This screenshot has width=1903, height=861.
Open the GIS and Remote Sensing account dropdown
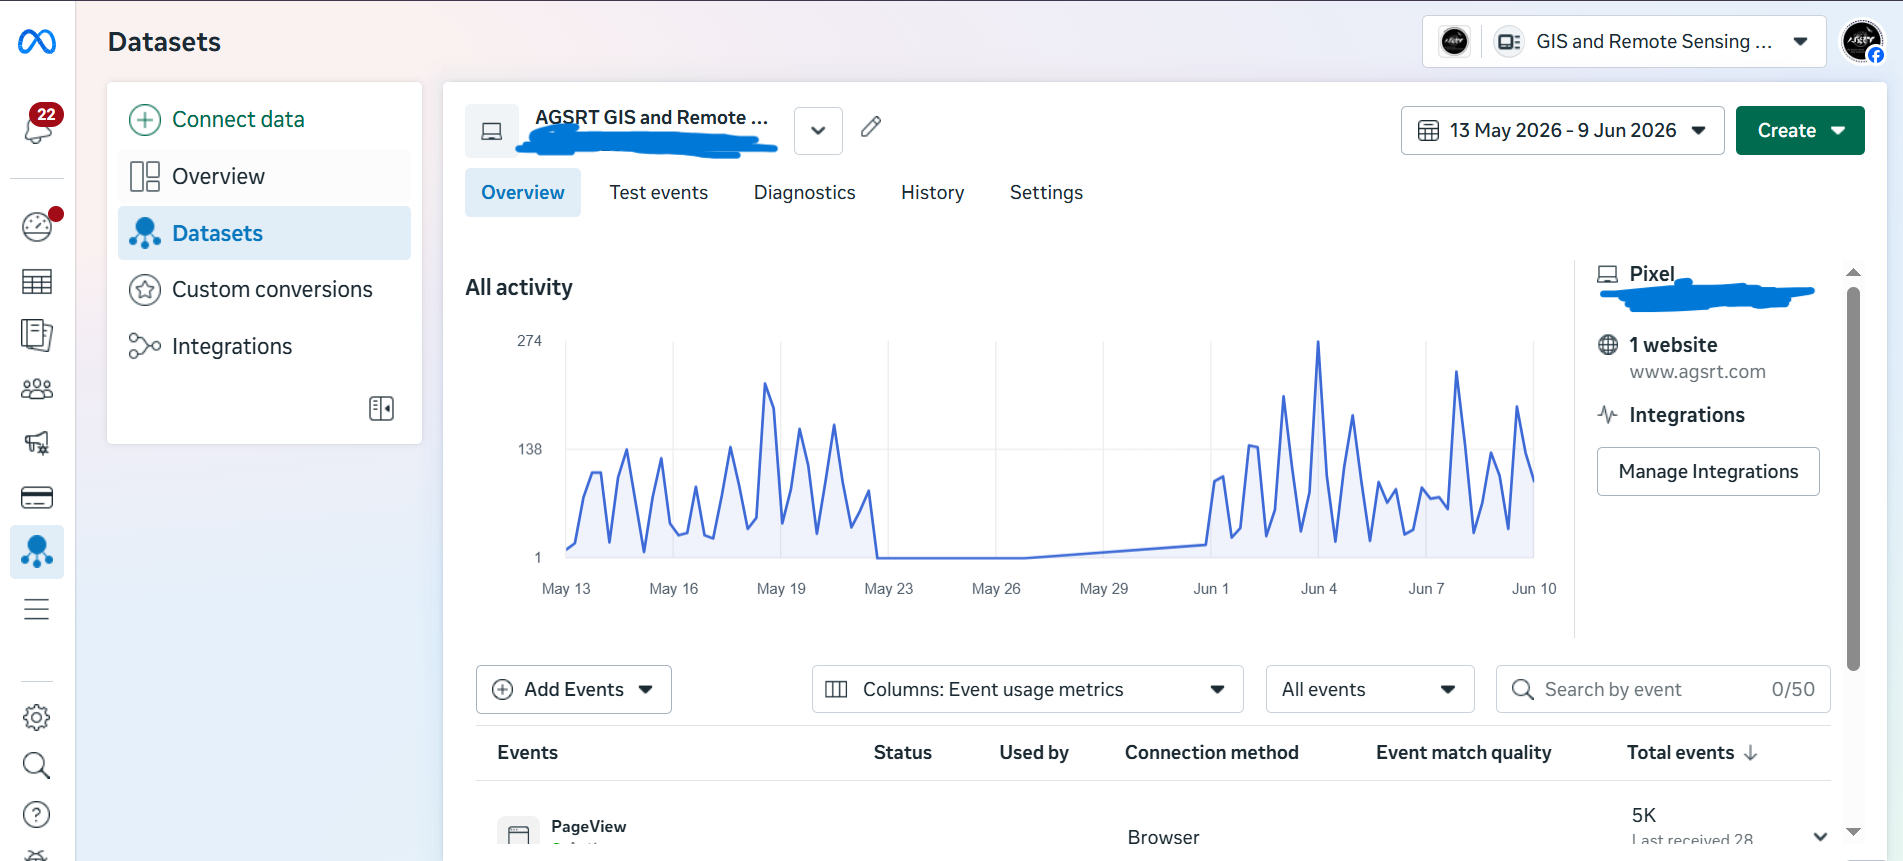tap(1624, 42)
